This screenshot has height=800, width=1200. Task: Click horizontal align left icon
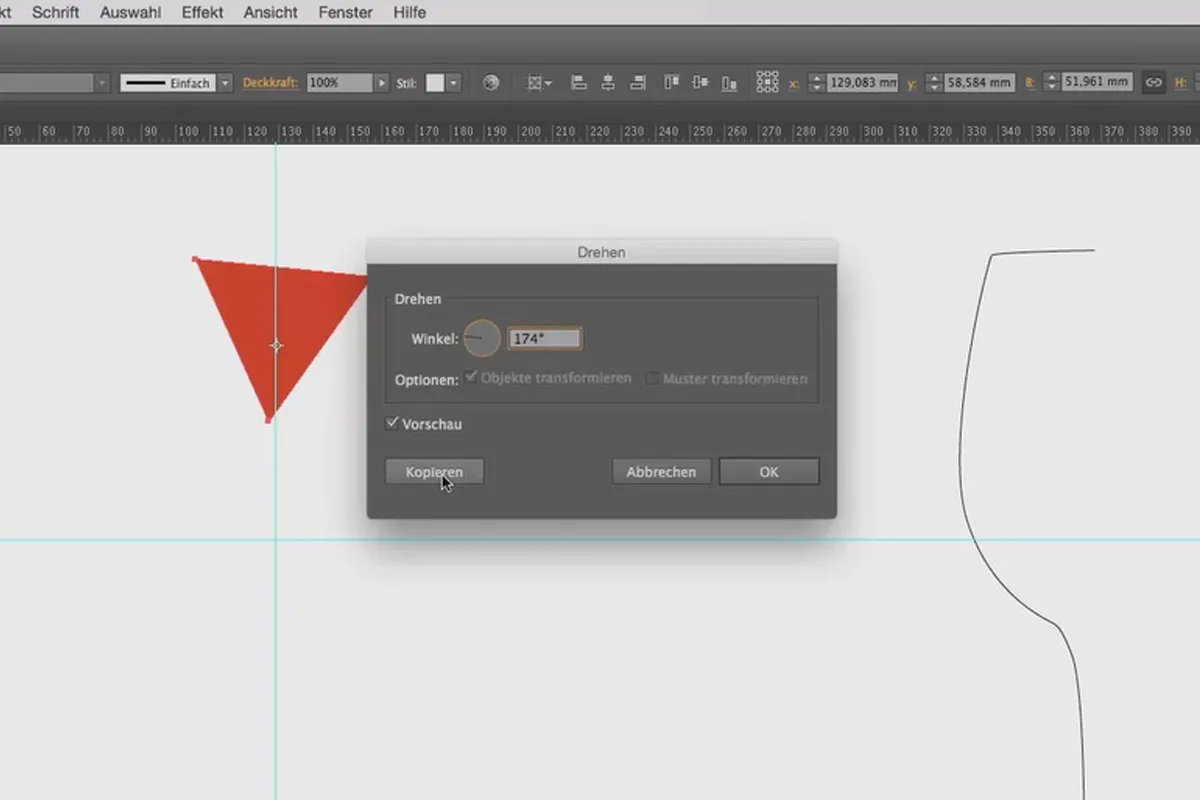tap(578, 83)
